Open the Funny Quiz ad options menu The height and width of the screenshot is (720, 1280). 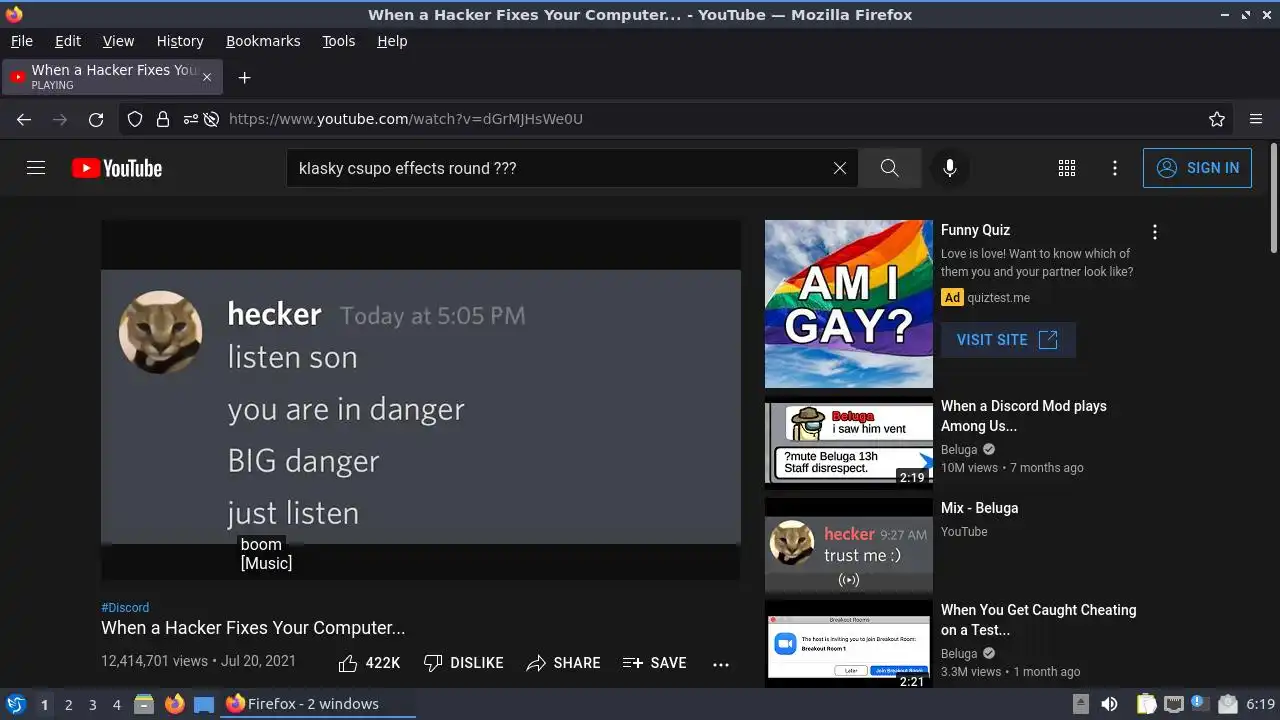coord(1155,232)
